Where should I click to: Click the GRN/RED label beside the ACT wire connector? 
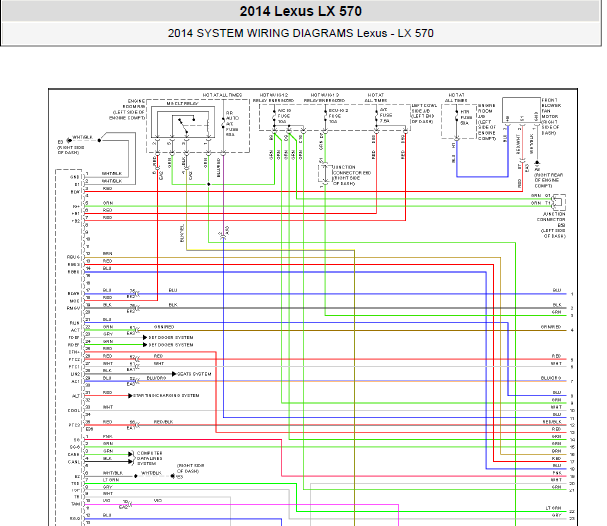tap(164, 327)
